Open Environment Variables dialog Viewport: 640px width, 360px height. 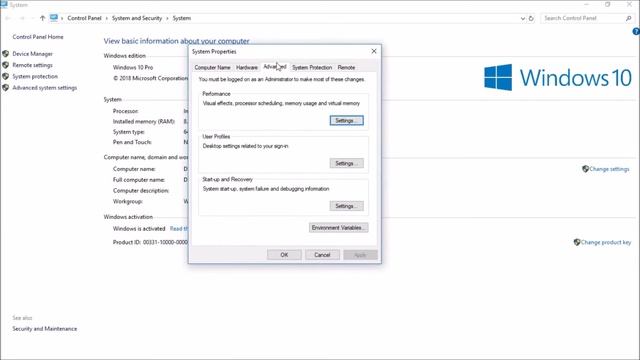click(x=338, y=228)
